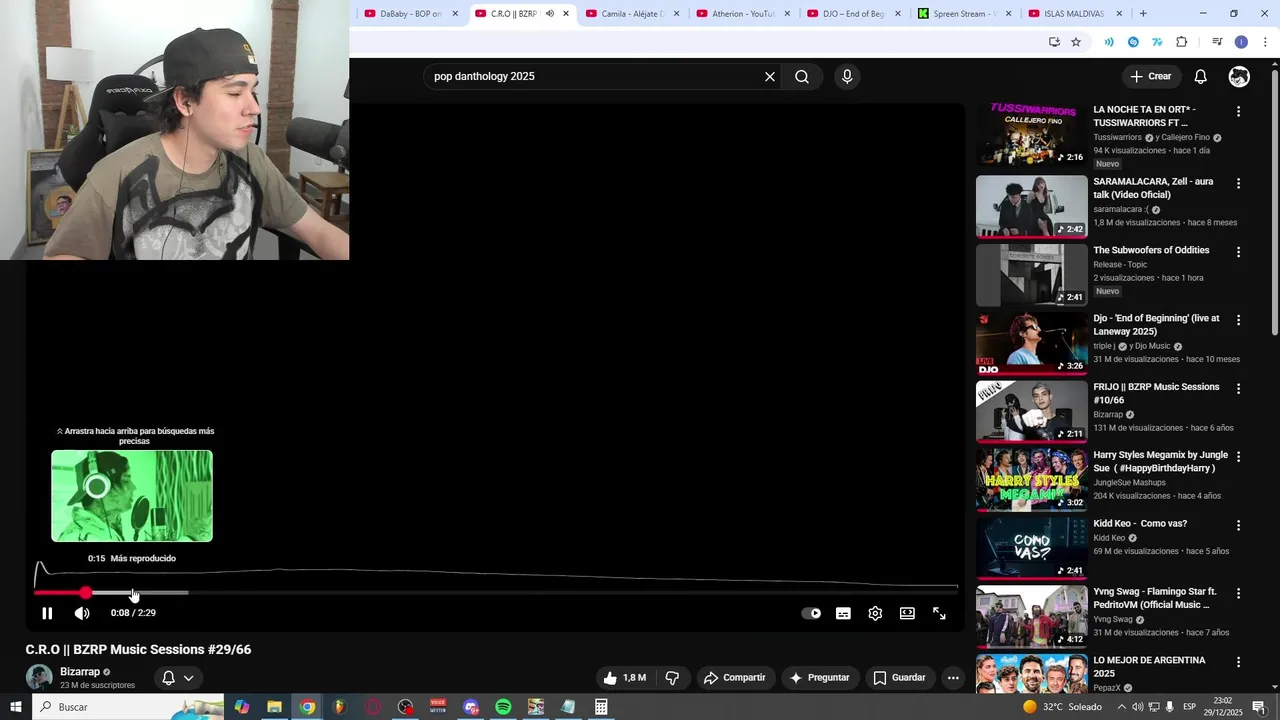1280x720 pixels.
Task: Open options for LA NOCHE TA EN ORT video
Action: coord(1238,112)
